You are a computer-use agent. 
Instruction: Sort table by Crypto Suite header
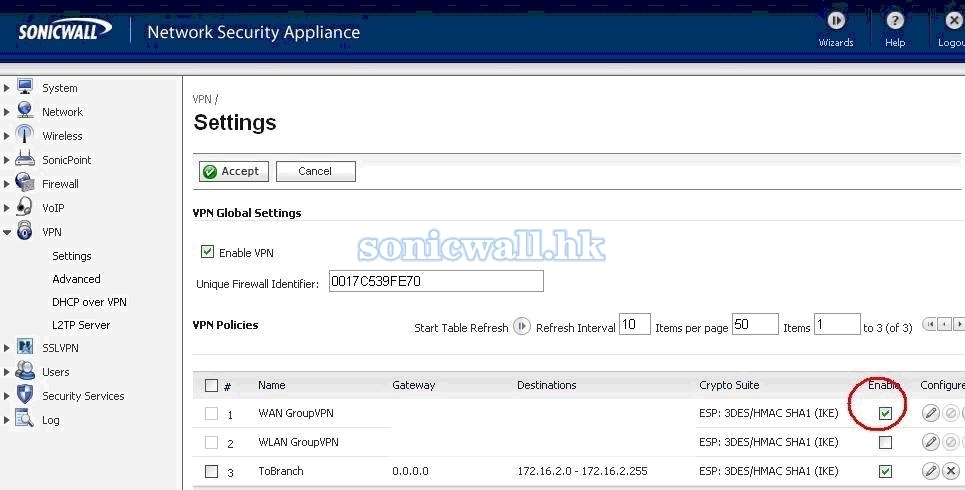tap(729, 385)
